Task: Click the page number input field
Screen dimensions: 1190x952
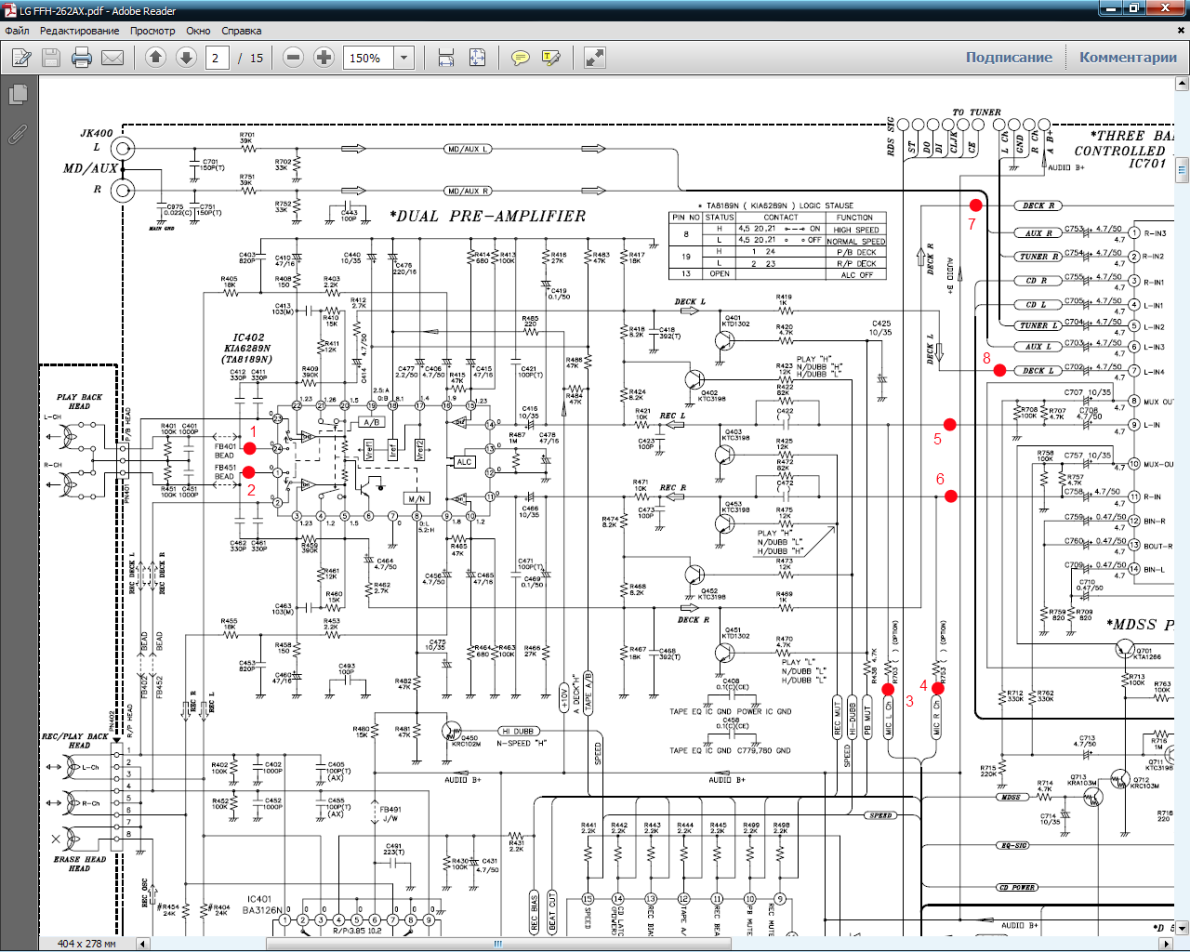Action: (x=217, y=58)
